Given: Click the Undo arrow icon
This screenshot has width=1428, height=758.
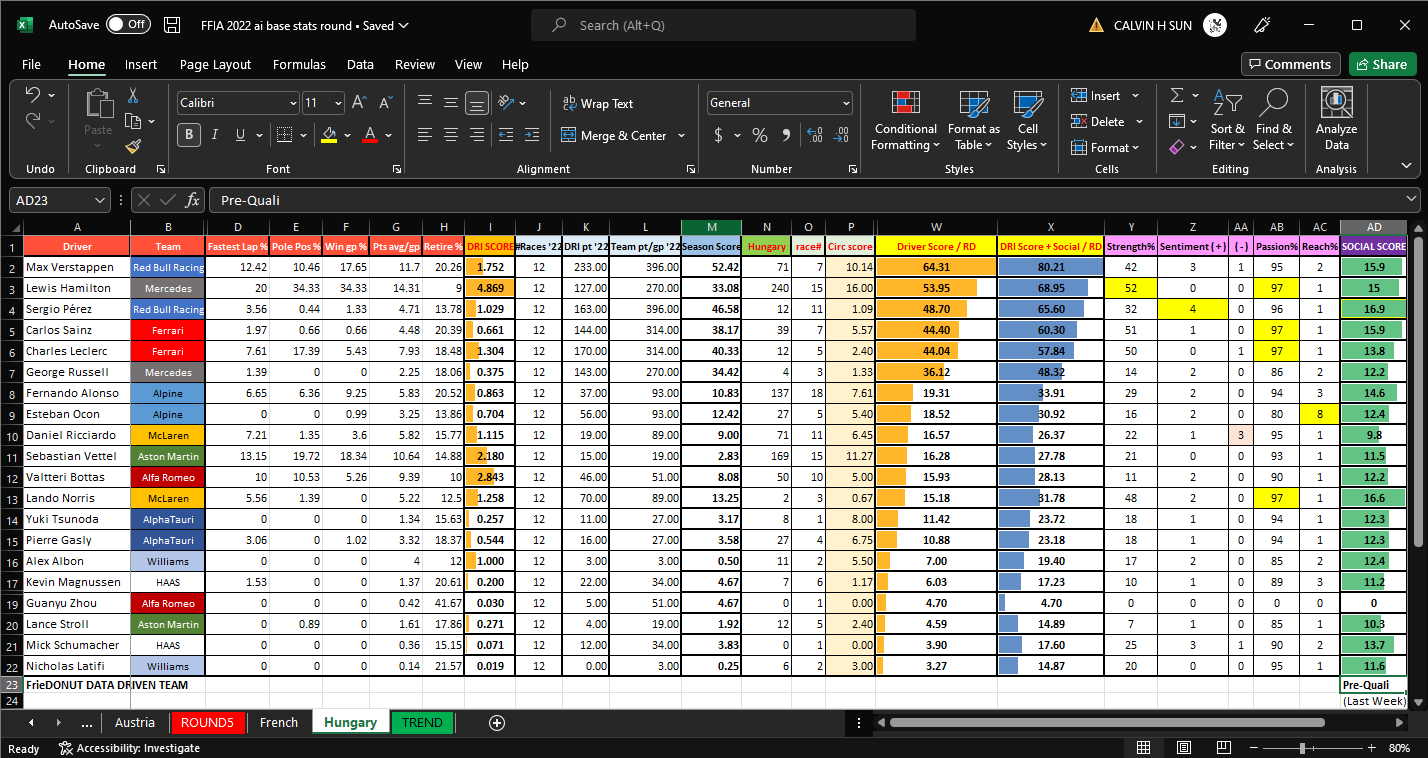Looking at the screenshot, I should tap(33, 95).
